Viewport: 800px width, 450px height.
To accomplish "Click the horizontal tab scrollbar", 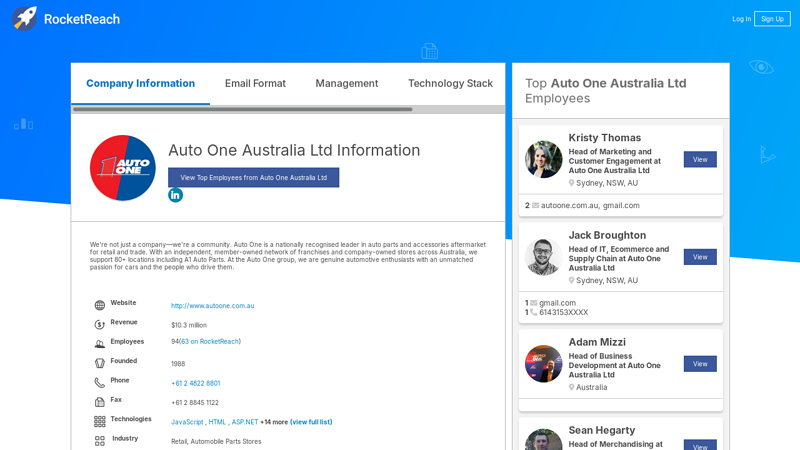I will [242, 109].
